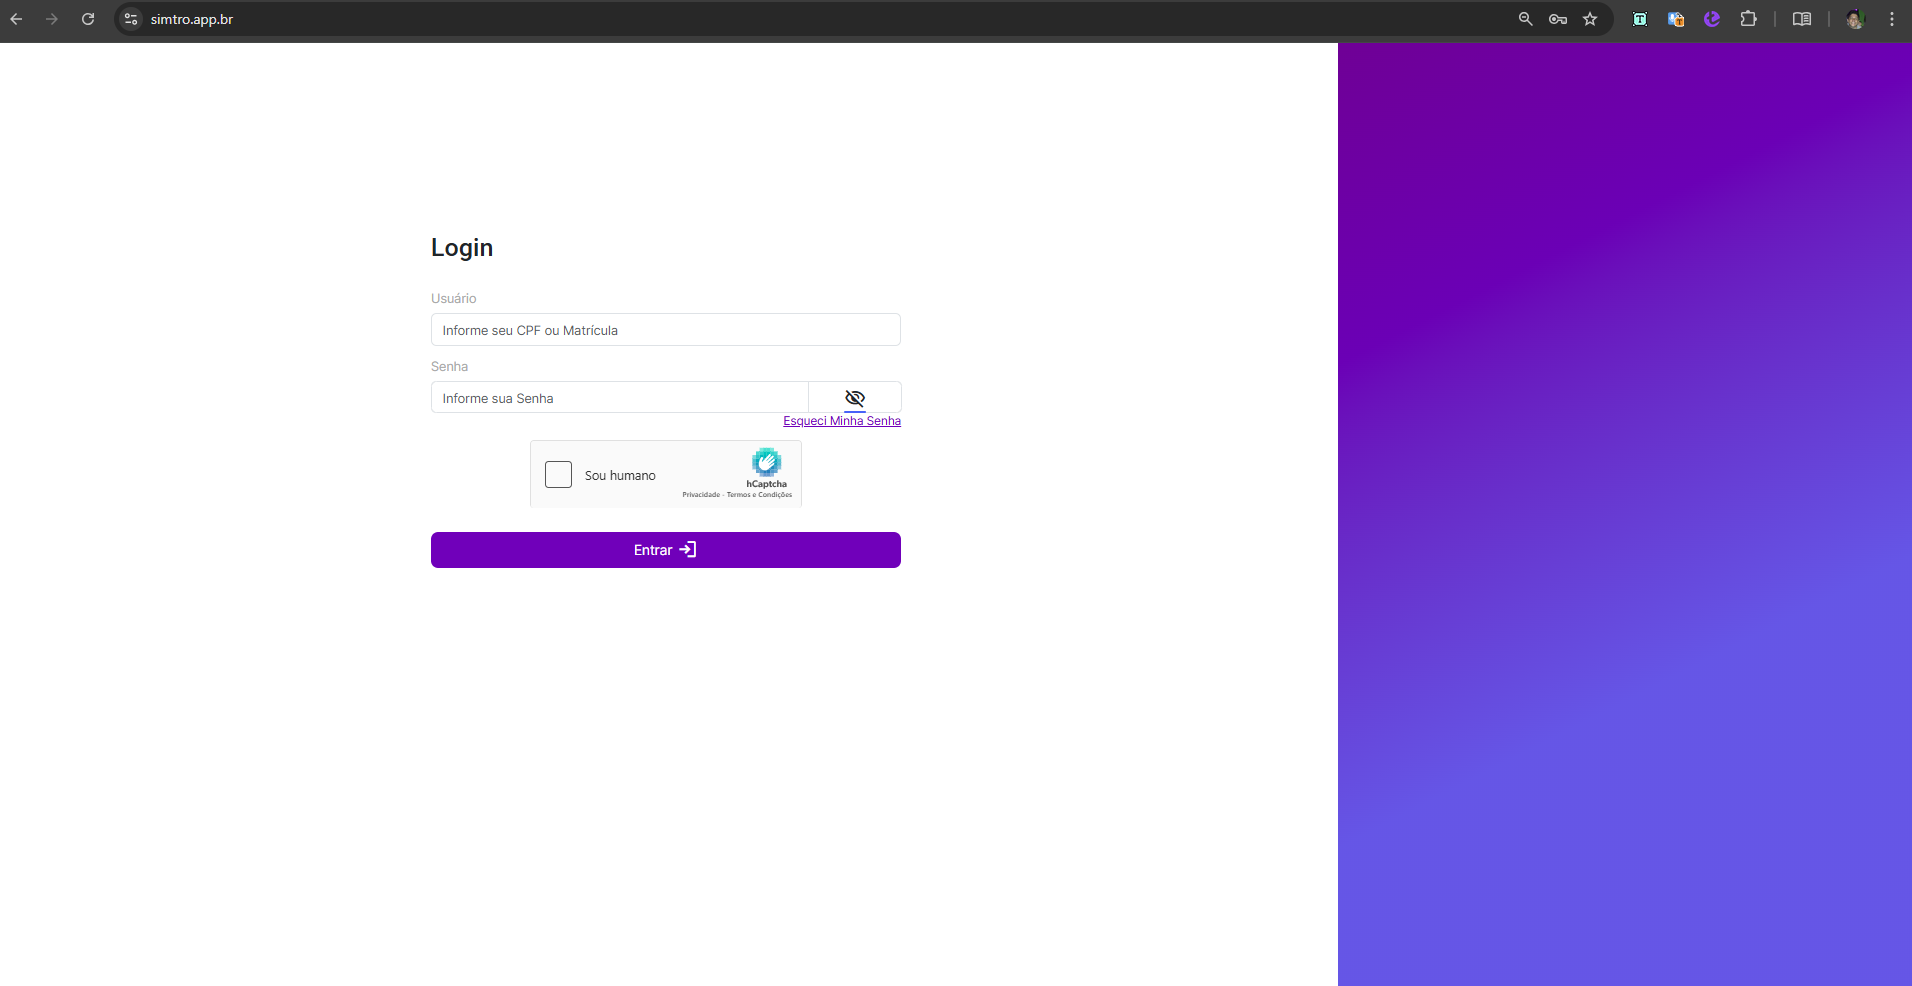Click the teal T text-box extension icon
Viewport: 1912px width, 986px height.
pos(1640,19)
